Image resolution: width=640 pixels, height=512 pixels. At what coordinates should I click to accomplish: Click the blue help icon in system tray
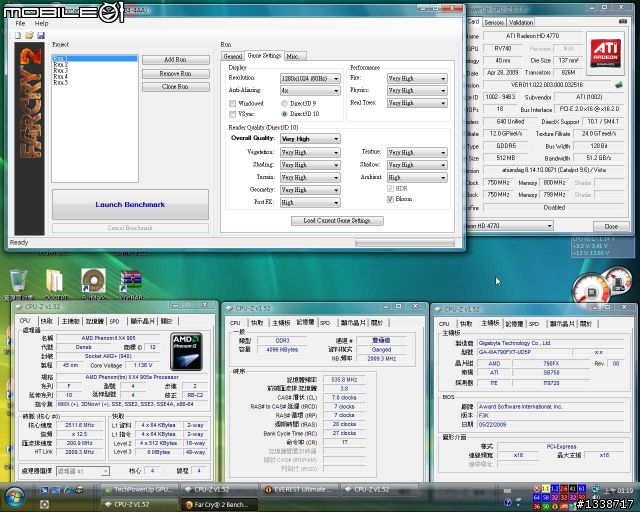pos(508,503)
